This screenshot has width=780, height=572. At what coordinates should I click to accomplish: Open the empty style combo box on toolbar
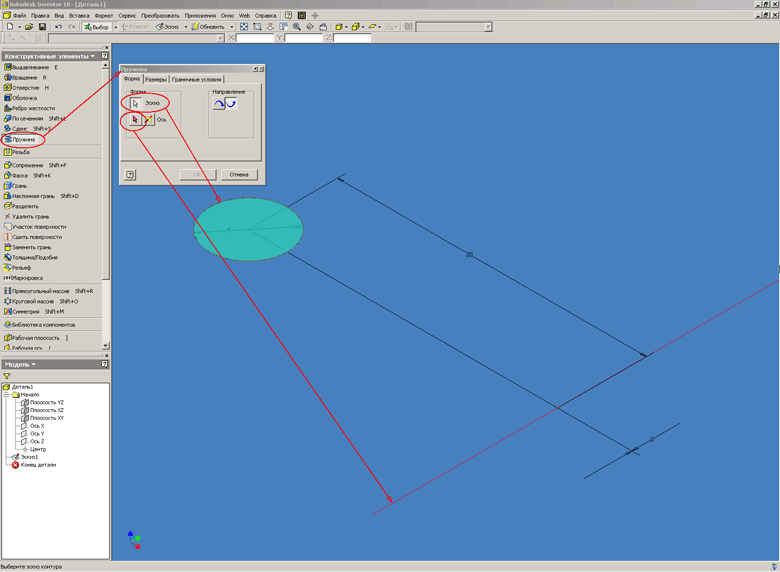click(x=454, y=27)
